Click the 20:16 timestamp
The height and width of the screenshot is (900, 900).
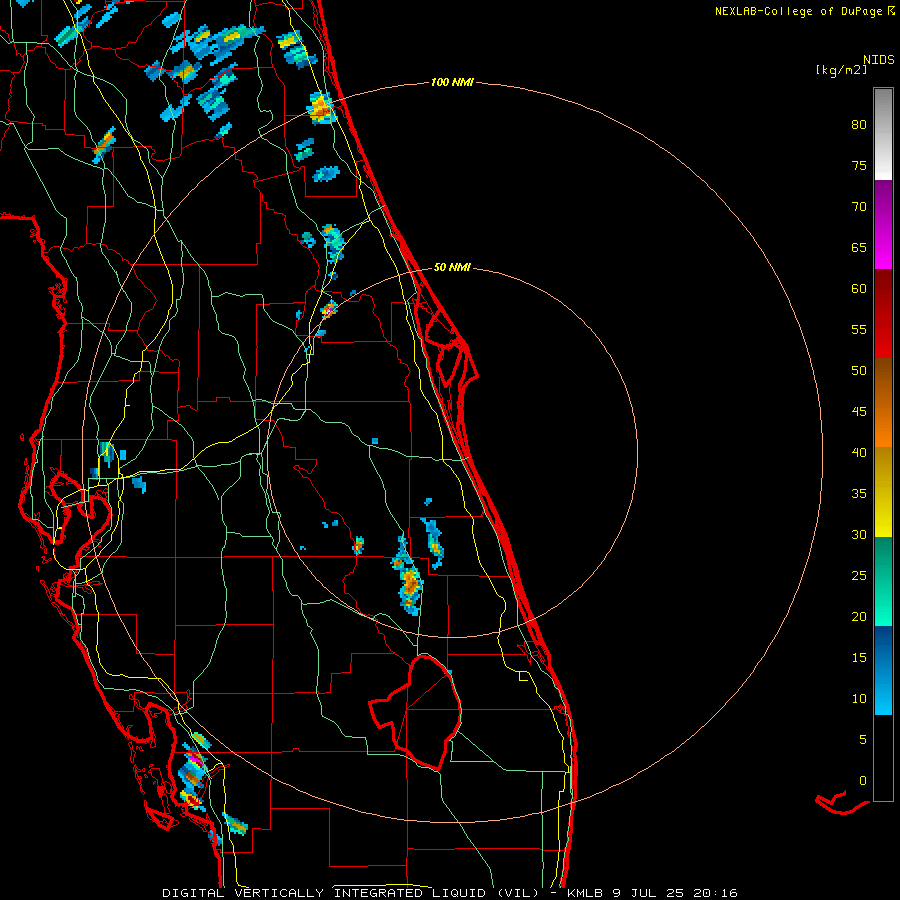(715, 893)
